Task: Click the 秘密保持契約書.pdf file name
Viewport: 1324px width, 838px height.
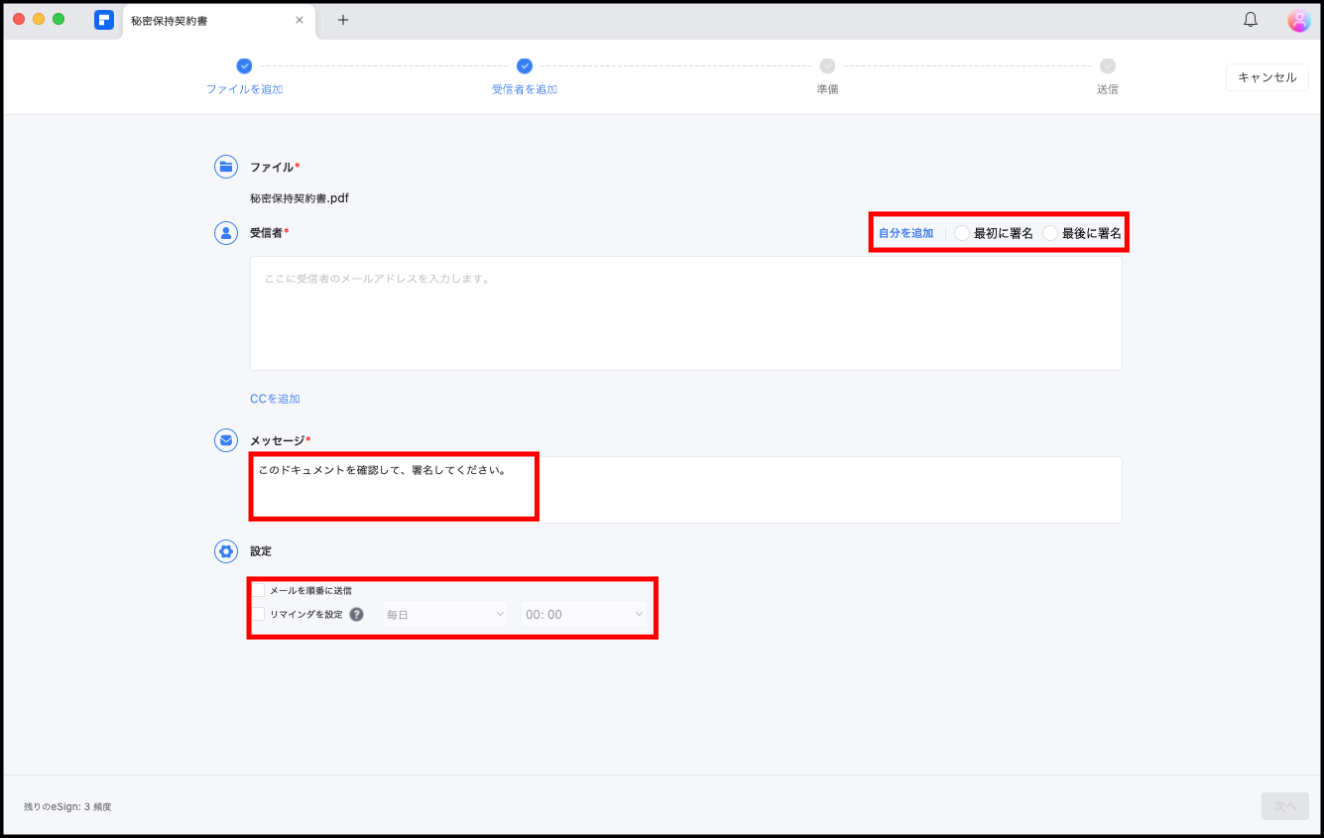Action: (299, 198)
